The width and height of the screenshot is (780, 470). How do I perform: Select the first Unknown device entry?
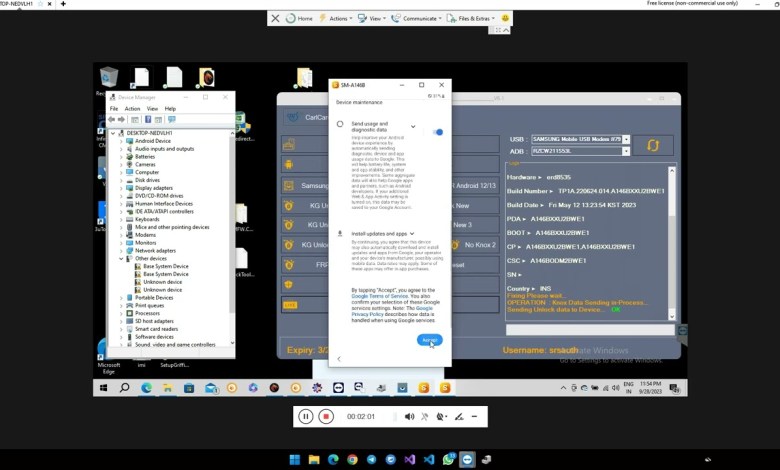click(162, 282)
